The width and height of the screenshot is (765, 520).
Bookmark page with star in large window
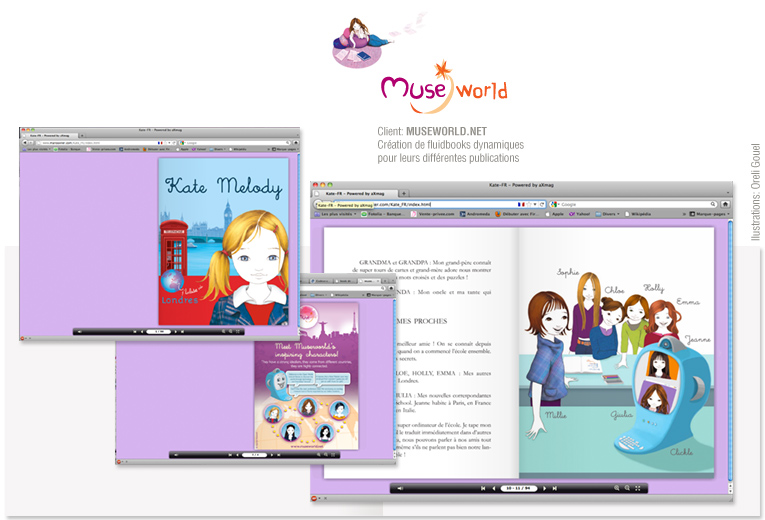(x=529, y=204)
